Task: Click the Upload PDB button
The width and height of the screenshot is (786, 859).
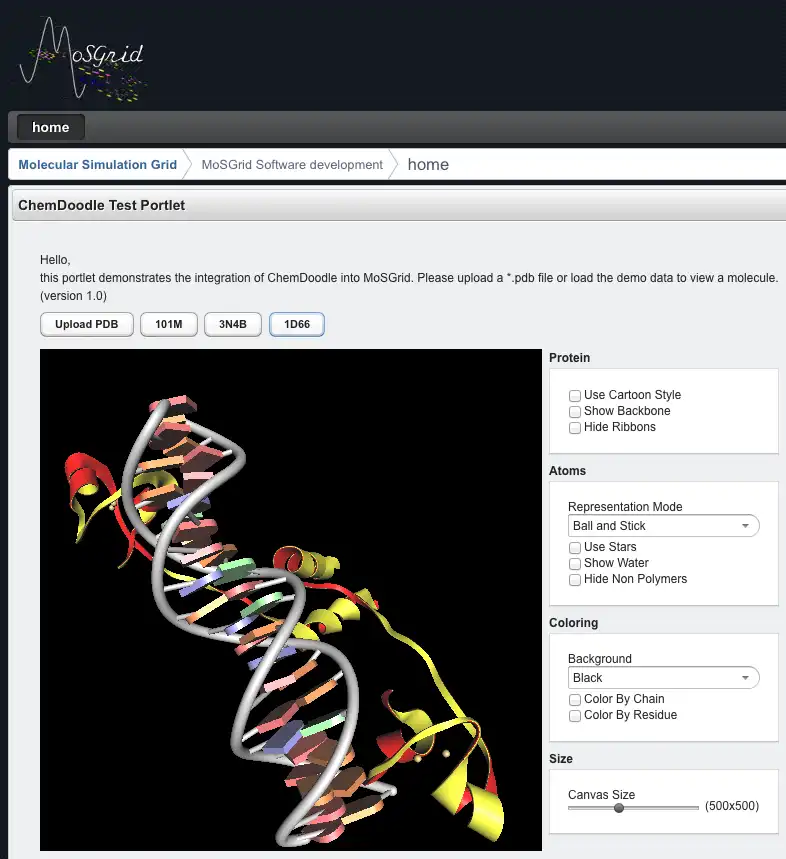Action: click(x=87, y=324)
